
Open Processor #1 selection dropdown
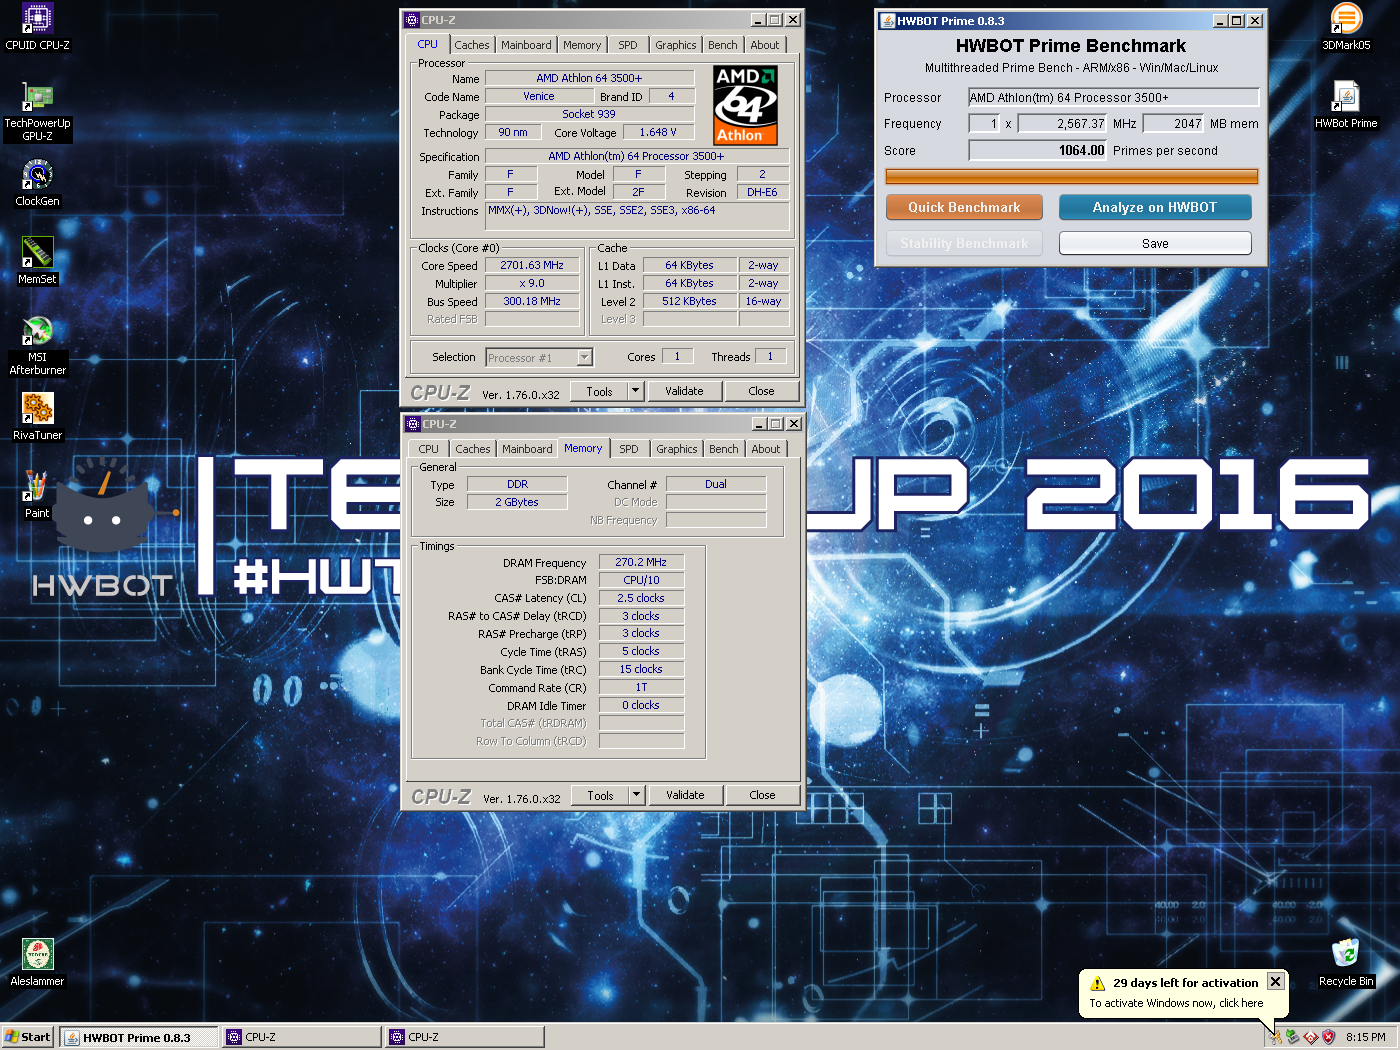[585, 357]
